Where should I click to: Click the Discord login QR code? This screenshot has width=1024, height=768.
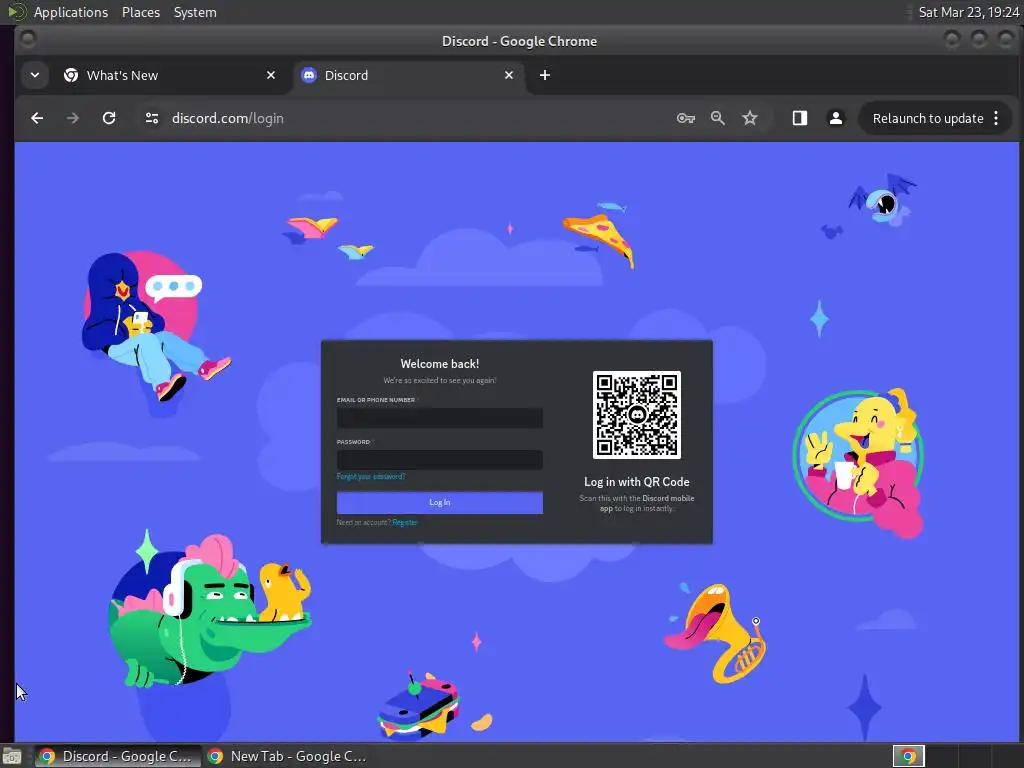[637, 415]
